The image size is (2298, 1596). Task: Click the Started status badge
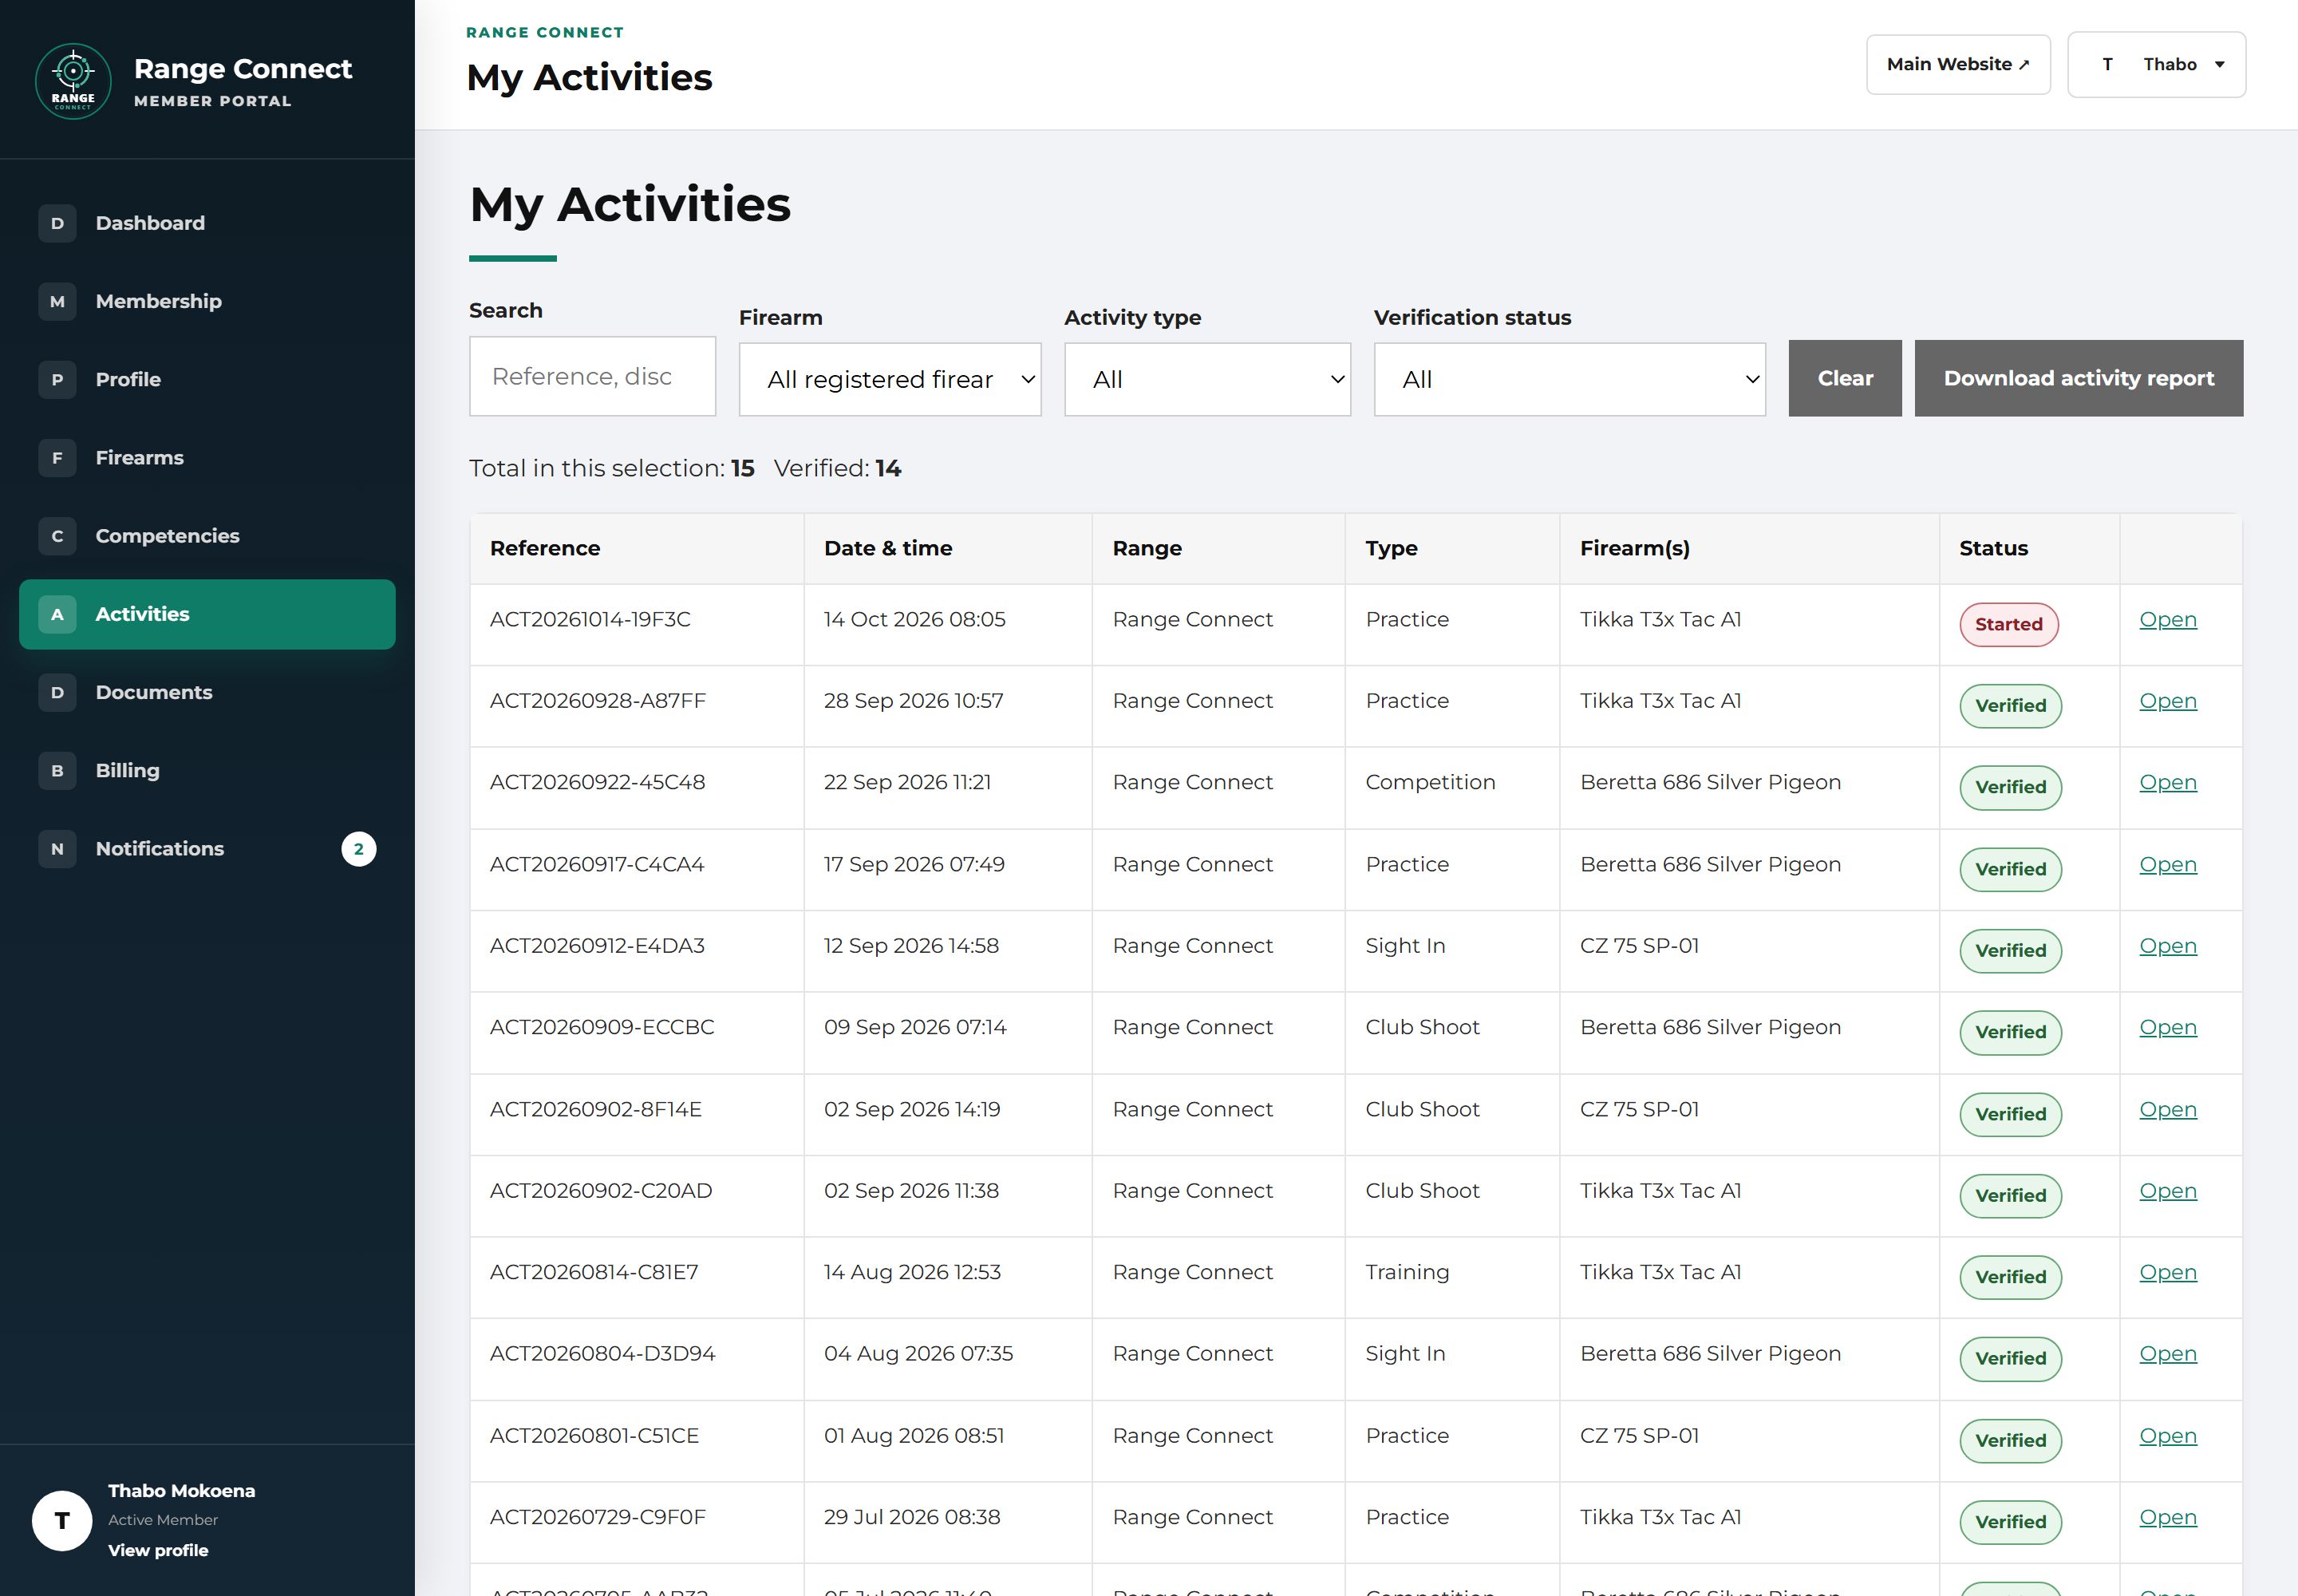2008,624
